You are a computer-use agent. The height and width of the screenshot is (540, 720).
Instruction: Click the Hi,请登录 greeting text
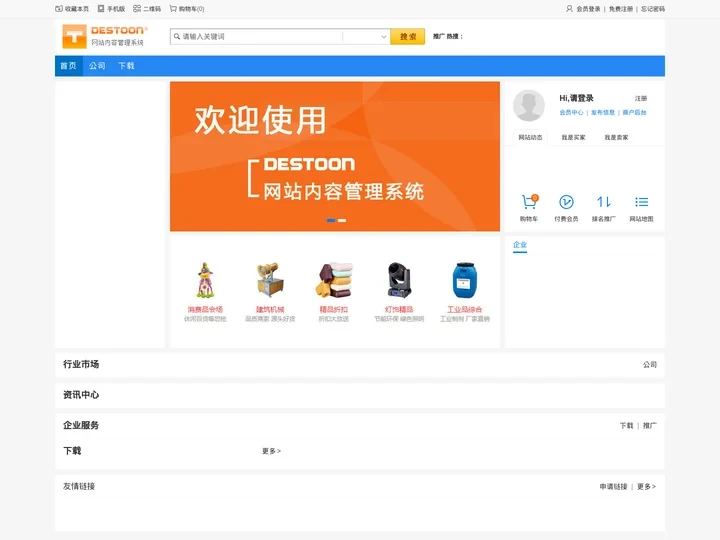576,98
